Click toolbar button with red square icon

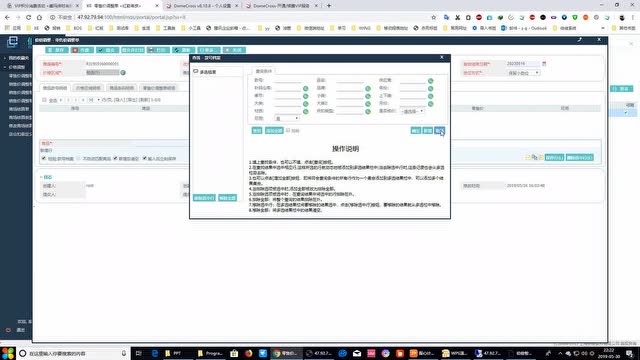click(x=82, y=50)
